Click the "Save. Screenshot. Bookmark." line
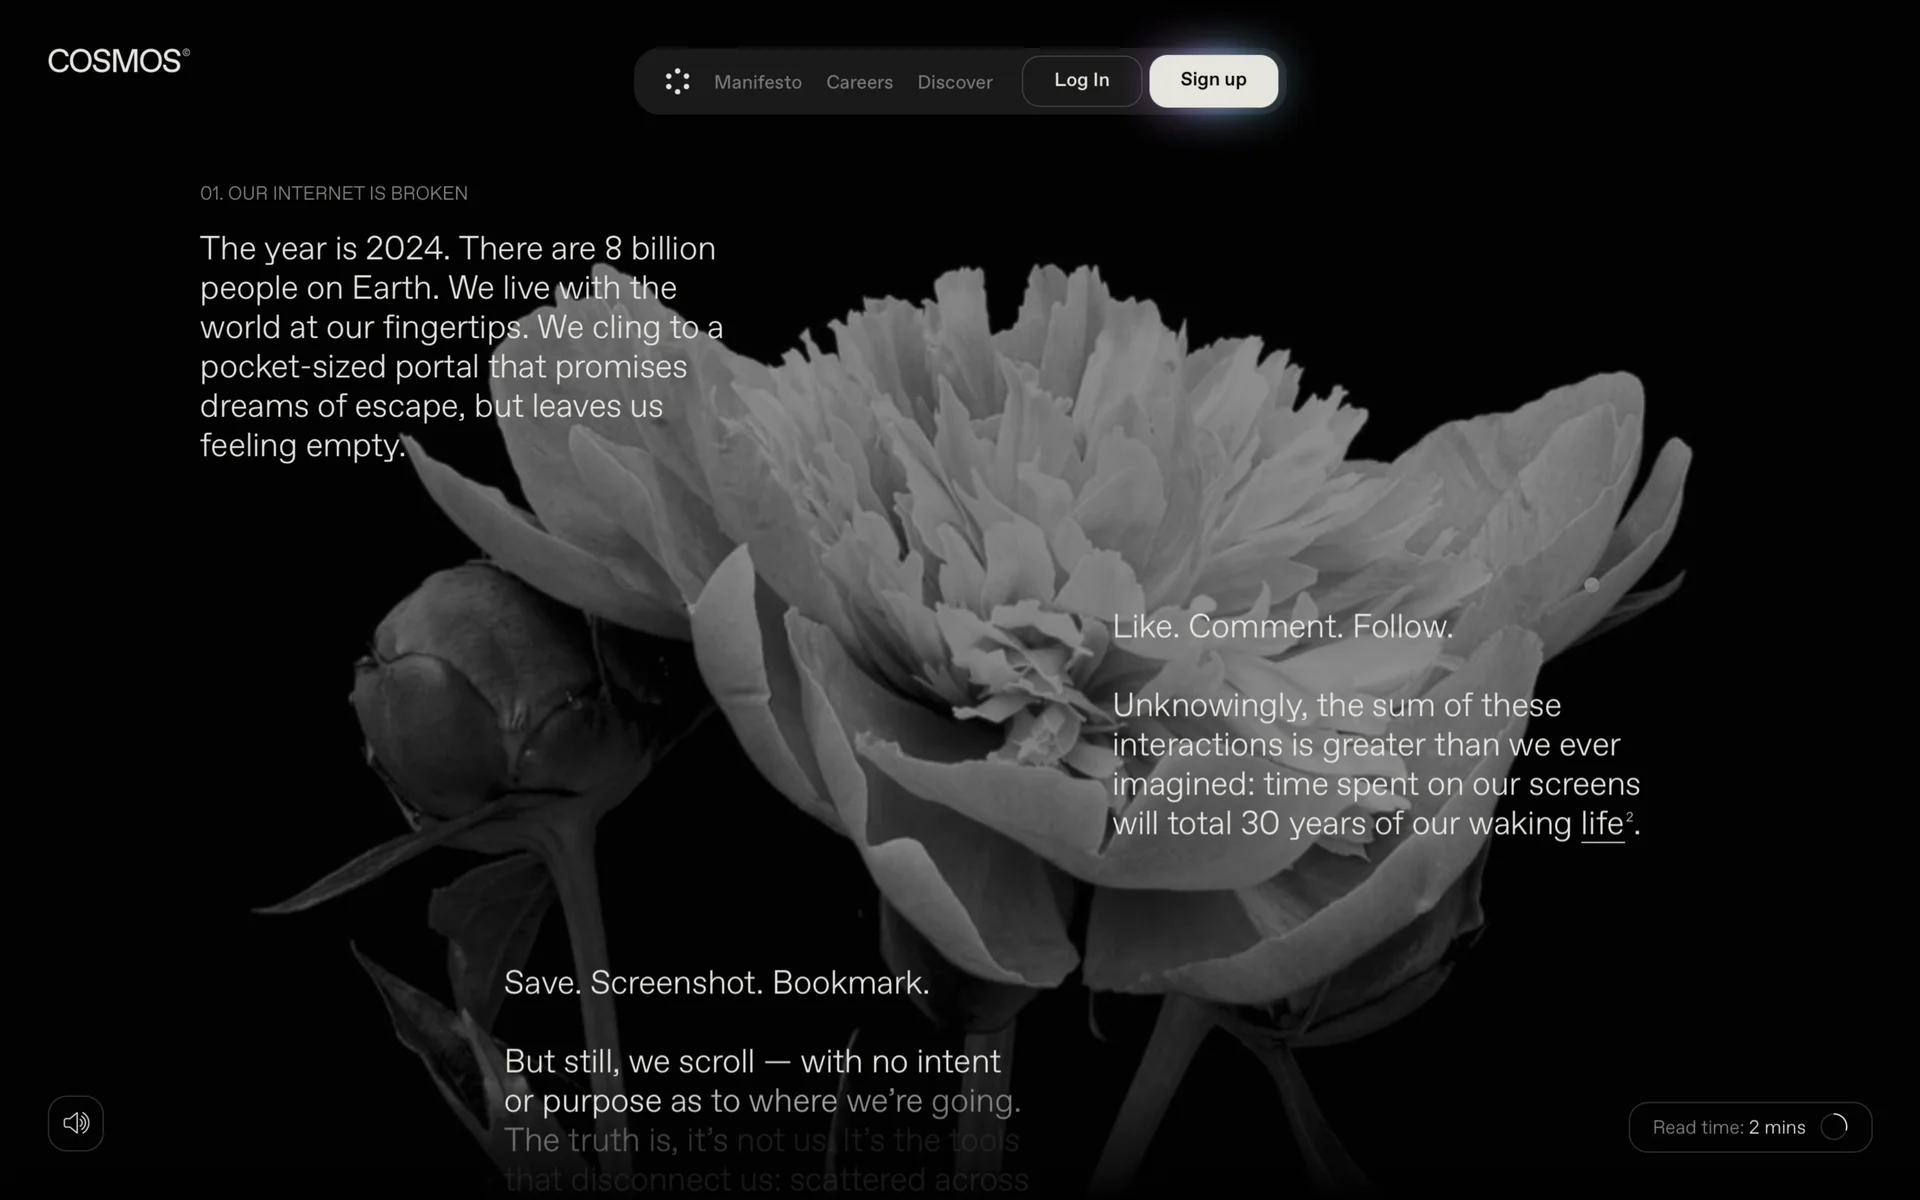 (x=716, y=983)
